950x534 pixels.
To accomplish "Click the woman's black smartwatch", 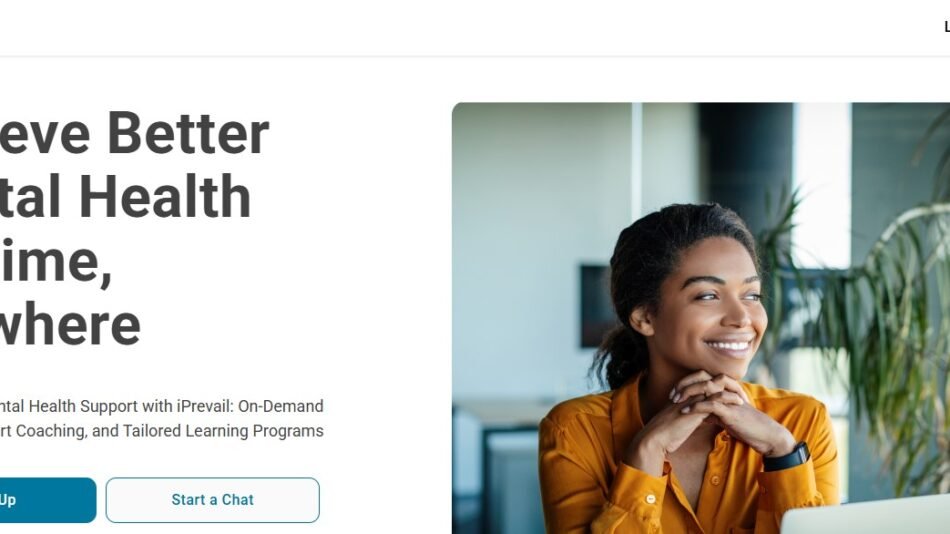I will [786, 458].
